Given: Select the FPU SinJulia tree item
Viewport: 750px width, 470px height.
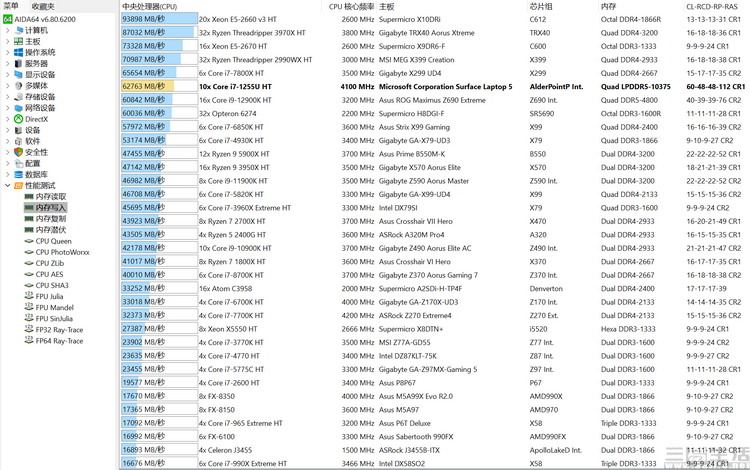Looking at the screenshot, I should 54,318.
